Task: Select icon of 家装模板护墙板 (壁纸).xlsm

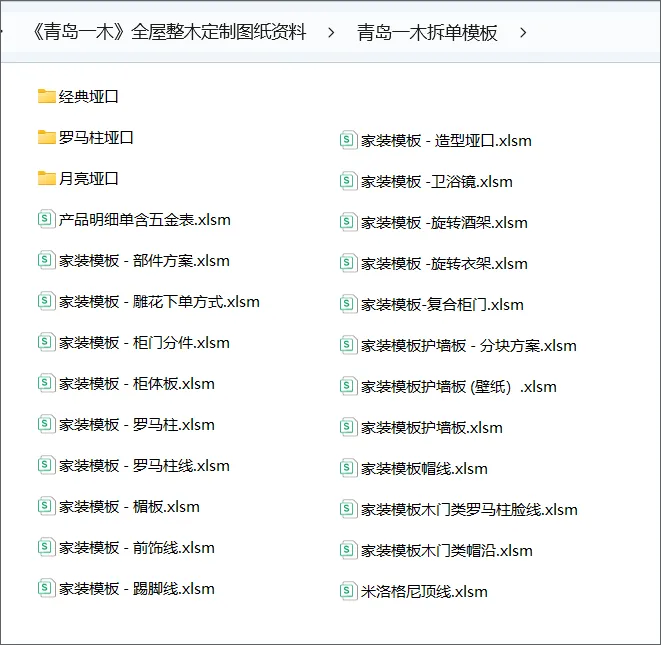Action: pos(348,386)
